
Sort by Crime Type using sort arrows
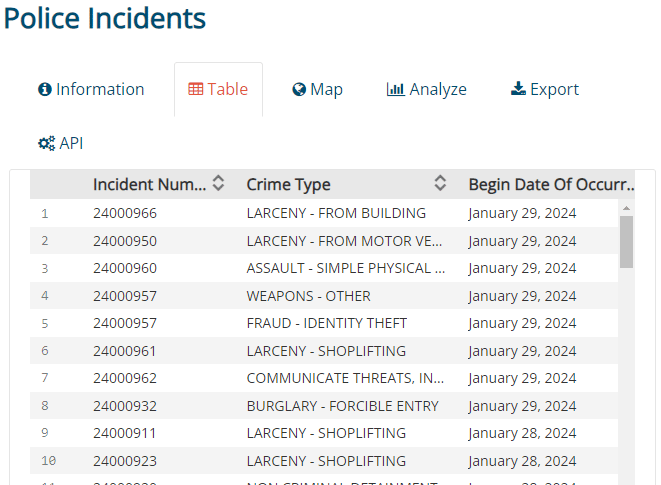pyautogui.click(x=440, y=184)
